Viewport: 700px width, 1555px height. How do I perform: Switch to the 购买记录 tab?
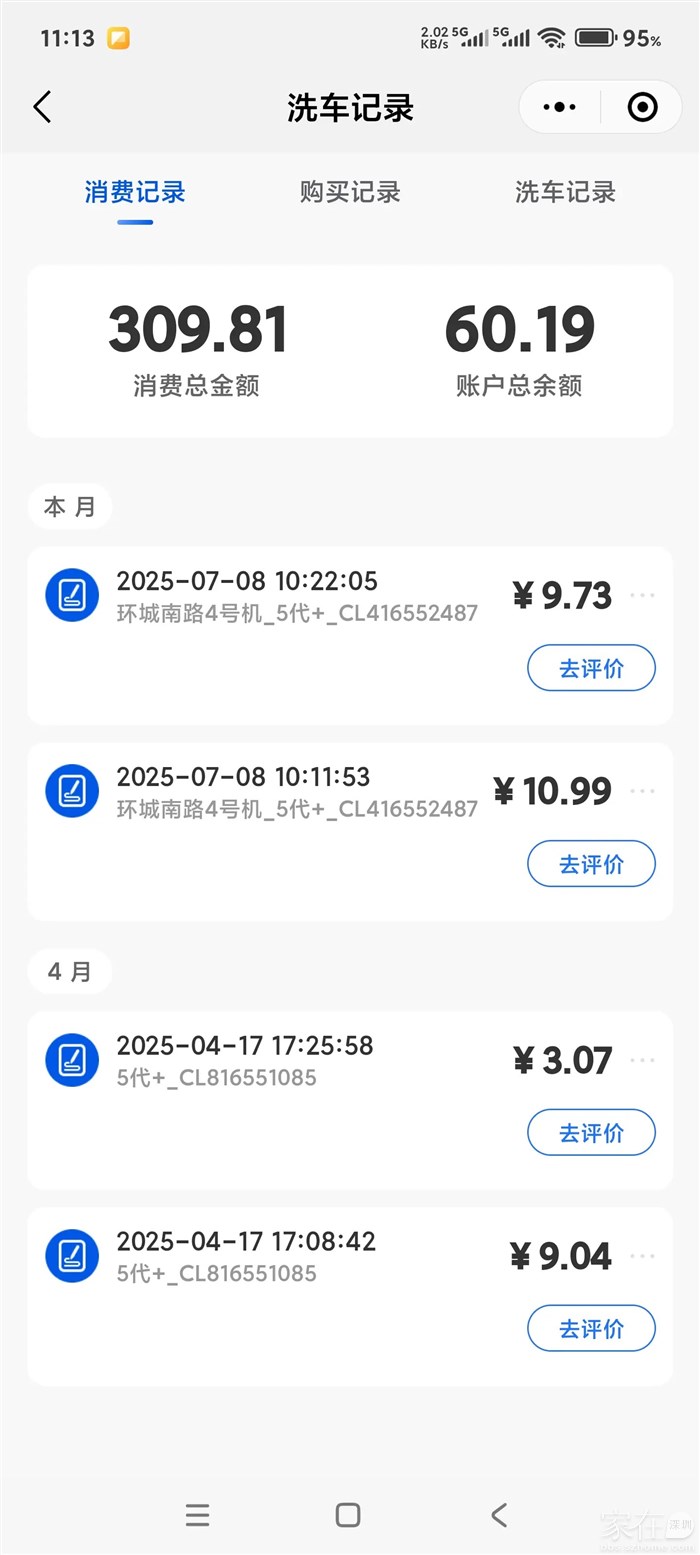pyautogui.click(x=350, y=192)
